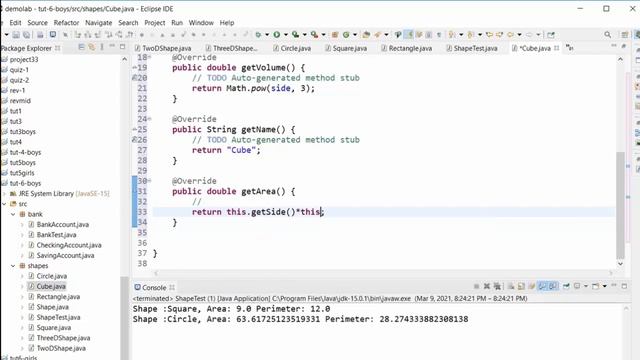Click the editor vertical scrollbar thumb
640x360 pixels.
620,205
